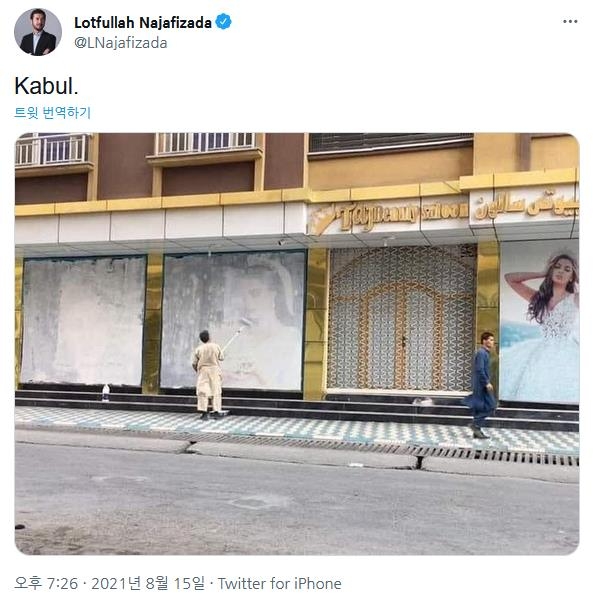The height and width of the screenshot is (601, 593).
Task: Click the Persian script salon sign
Action: (x=526, y=207)
